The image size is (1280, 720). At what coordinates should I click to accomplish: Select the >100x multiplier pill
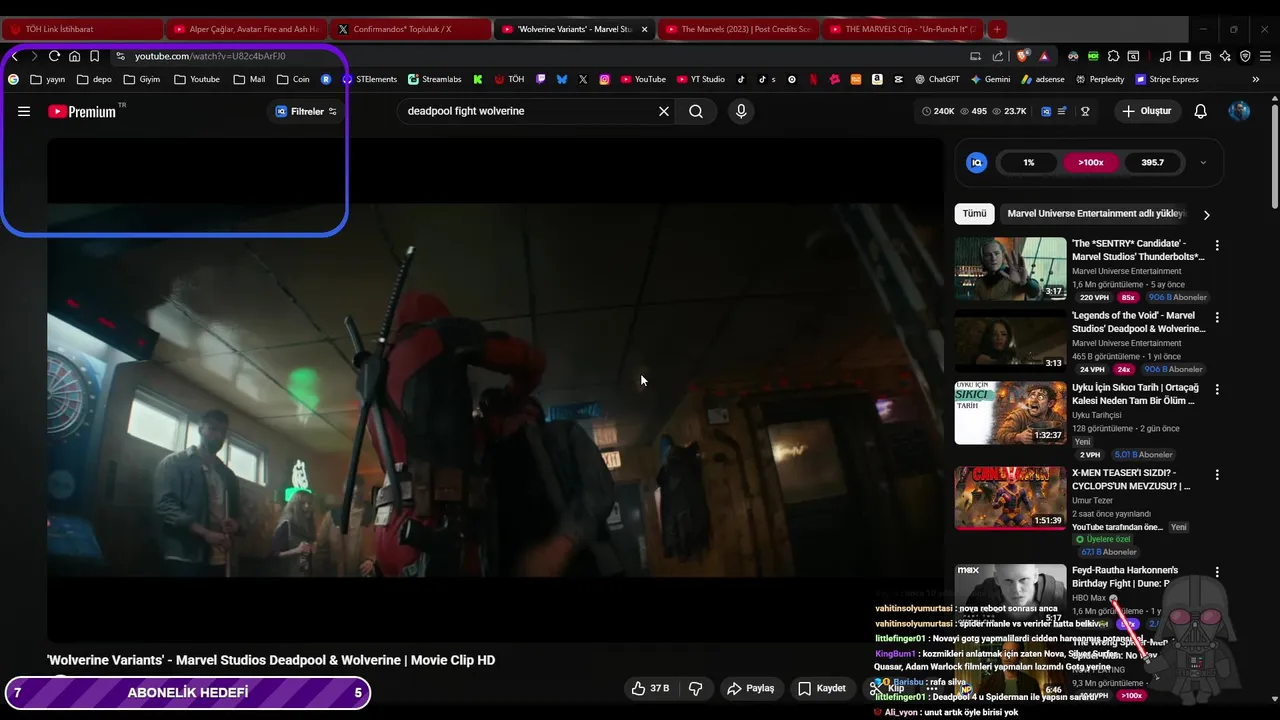tap(1091, 162)
